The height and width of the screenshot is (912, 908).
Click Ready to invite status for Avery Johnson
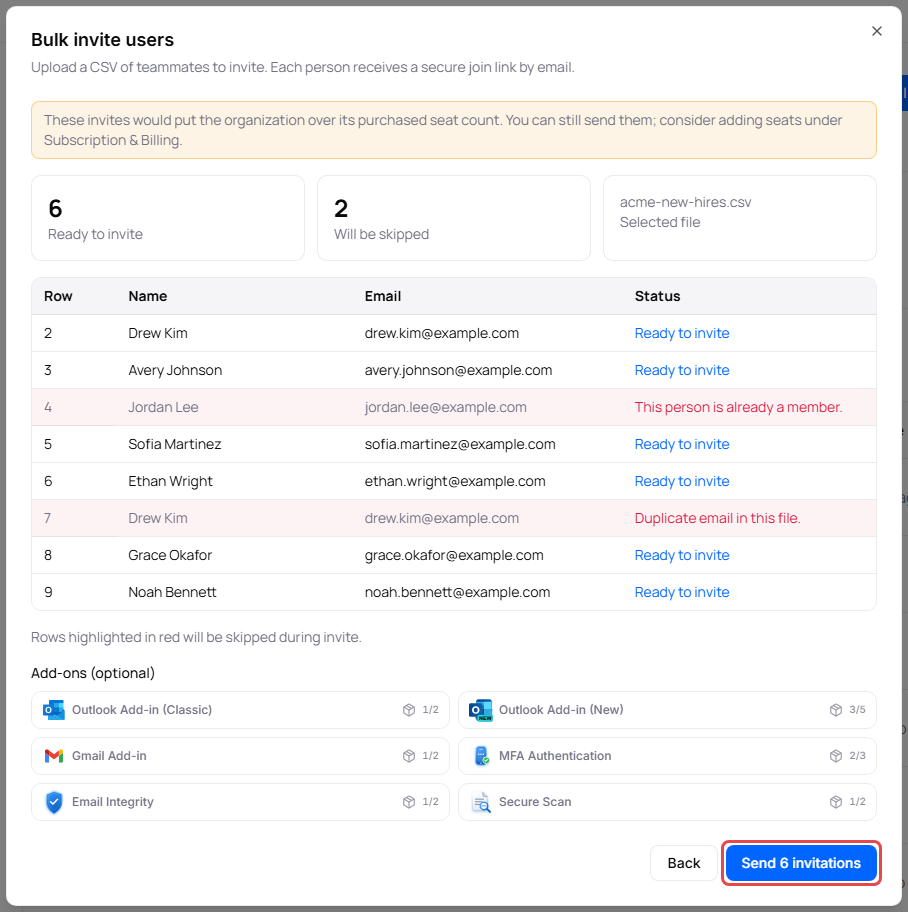(x=682, y=370)
